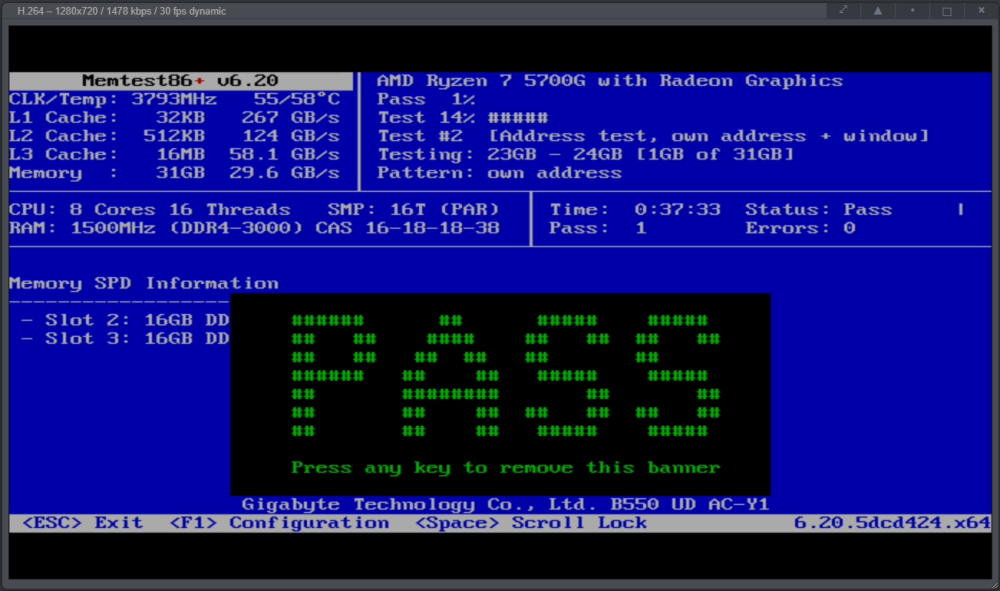Click "Press any key to remove this banner"
1000x591 pixels.
click(505, 468)
